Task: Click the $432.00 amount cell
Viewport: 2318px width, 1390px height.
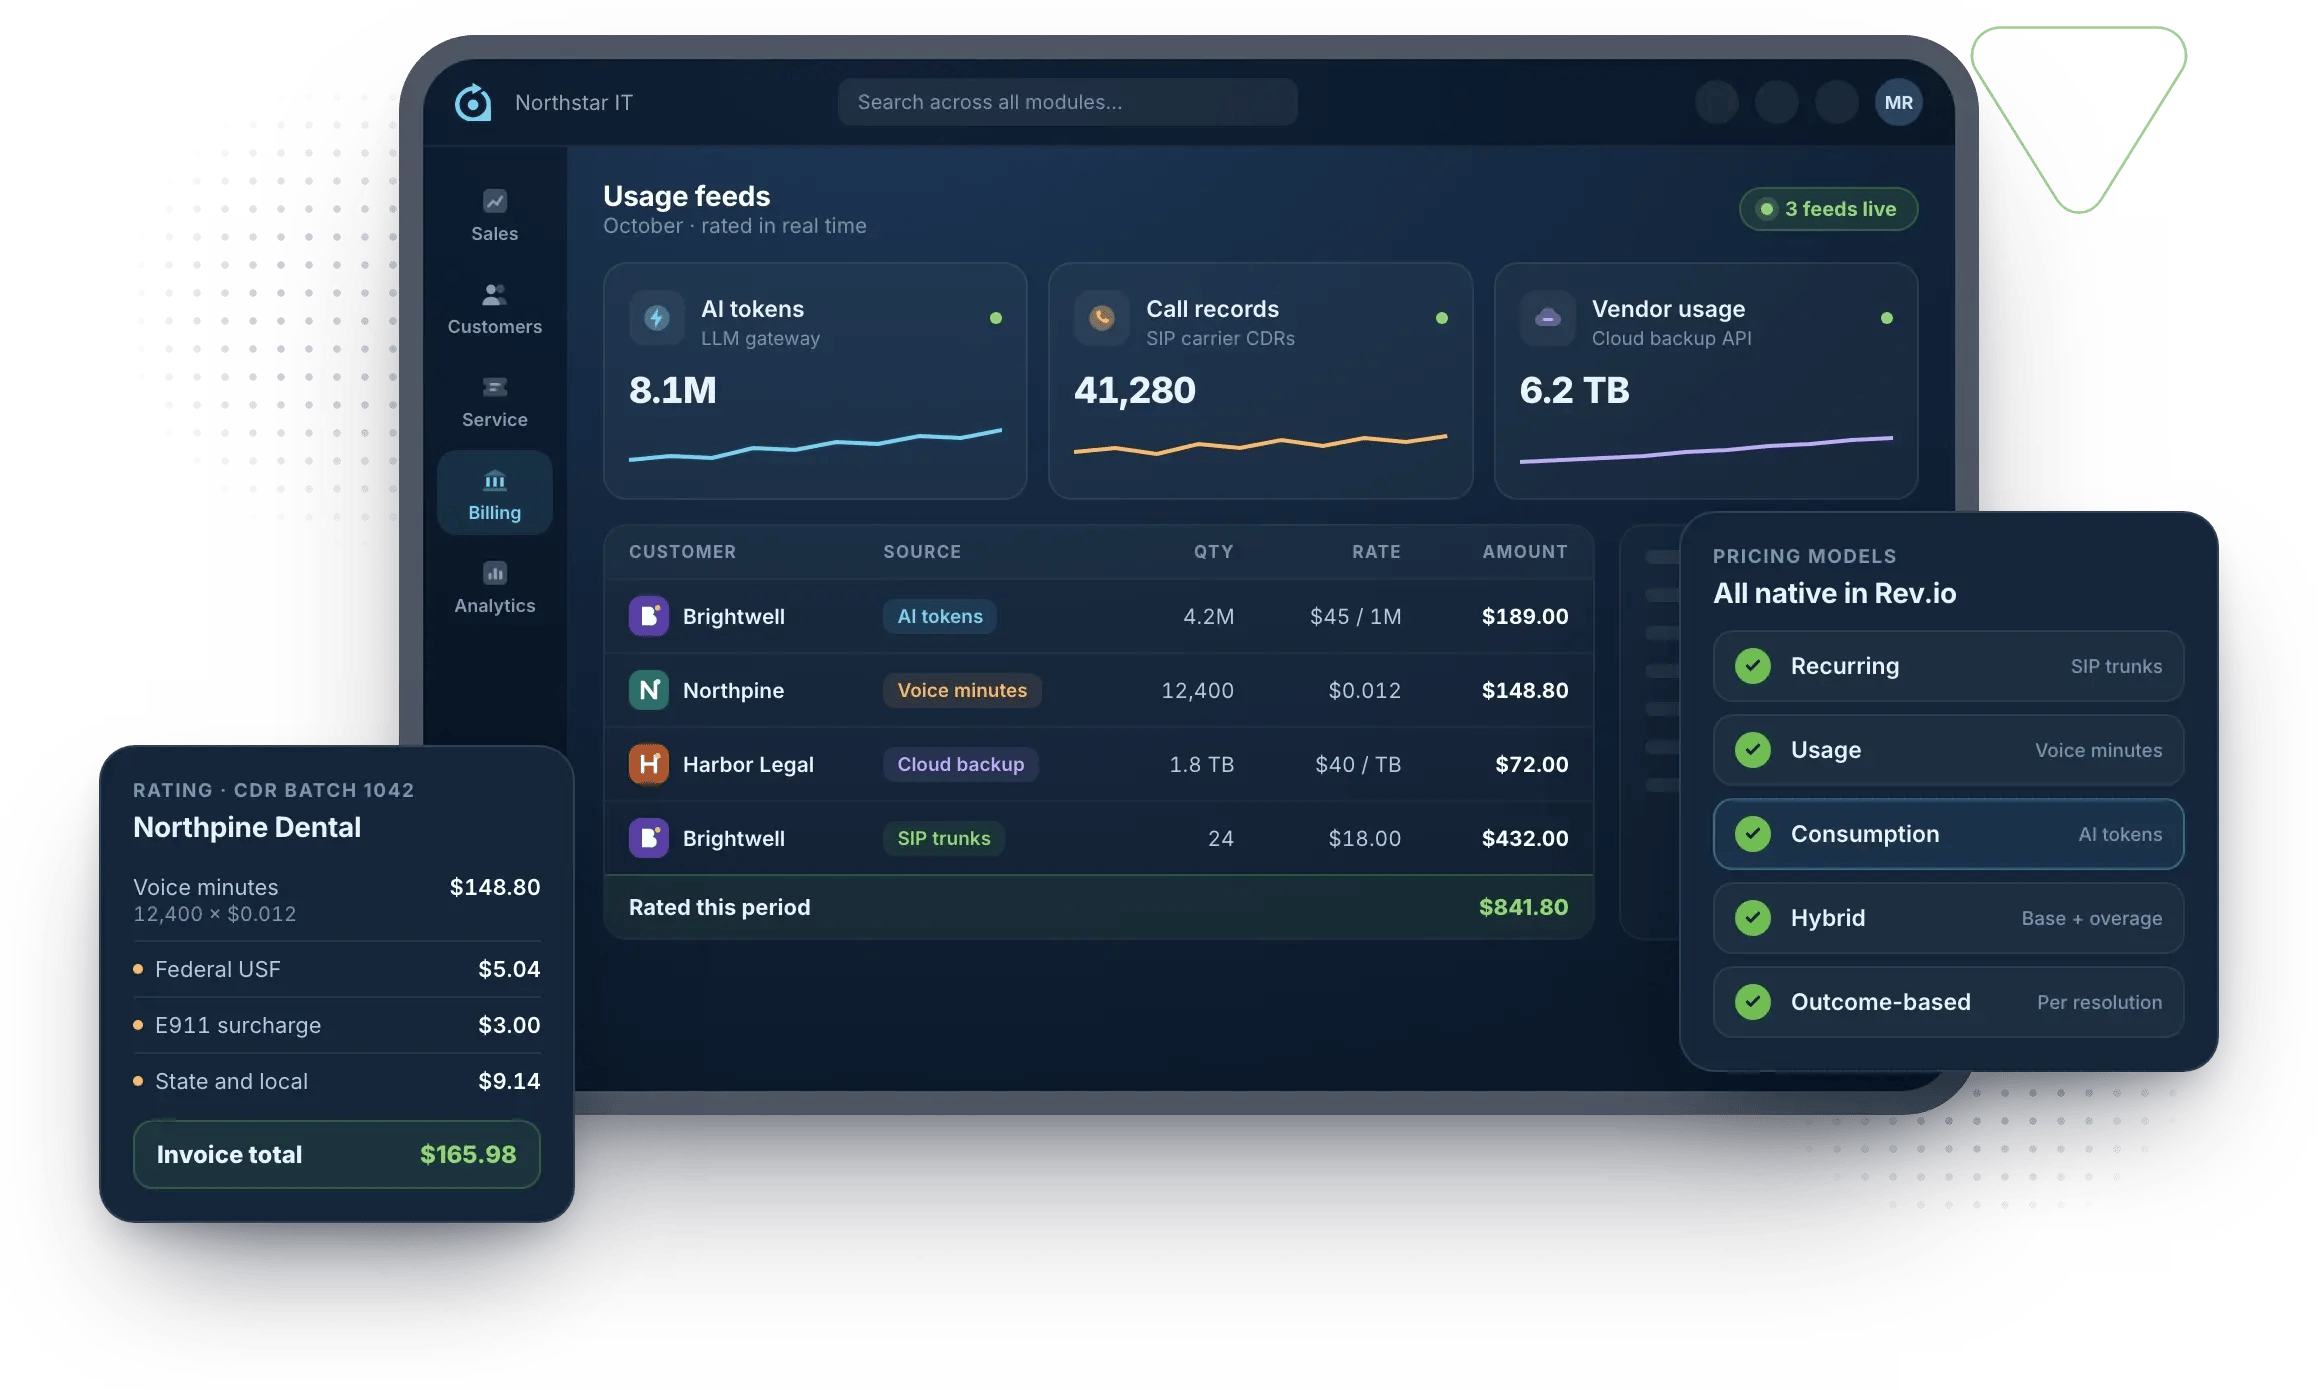Action: point(1524,838)
